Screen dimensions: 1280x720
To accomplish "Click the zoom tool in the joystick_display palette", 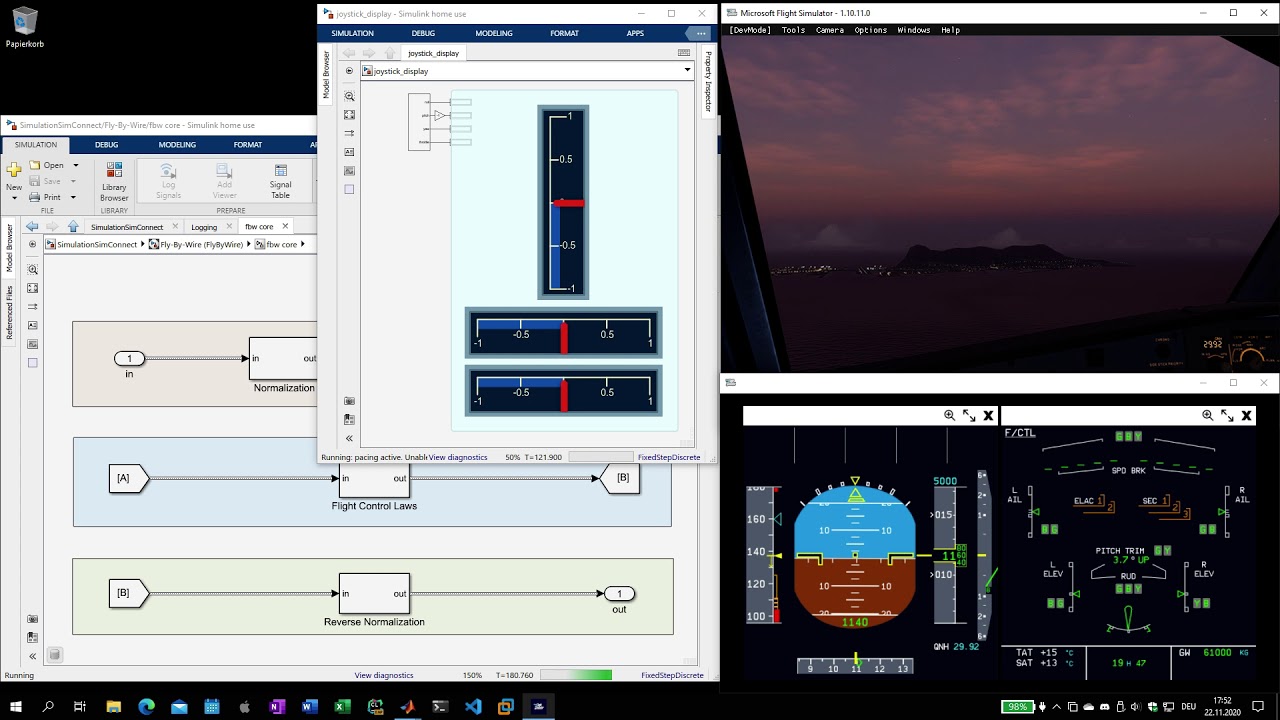I will click(x=349, y=96).
